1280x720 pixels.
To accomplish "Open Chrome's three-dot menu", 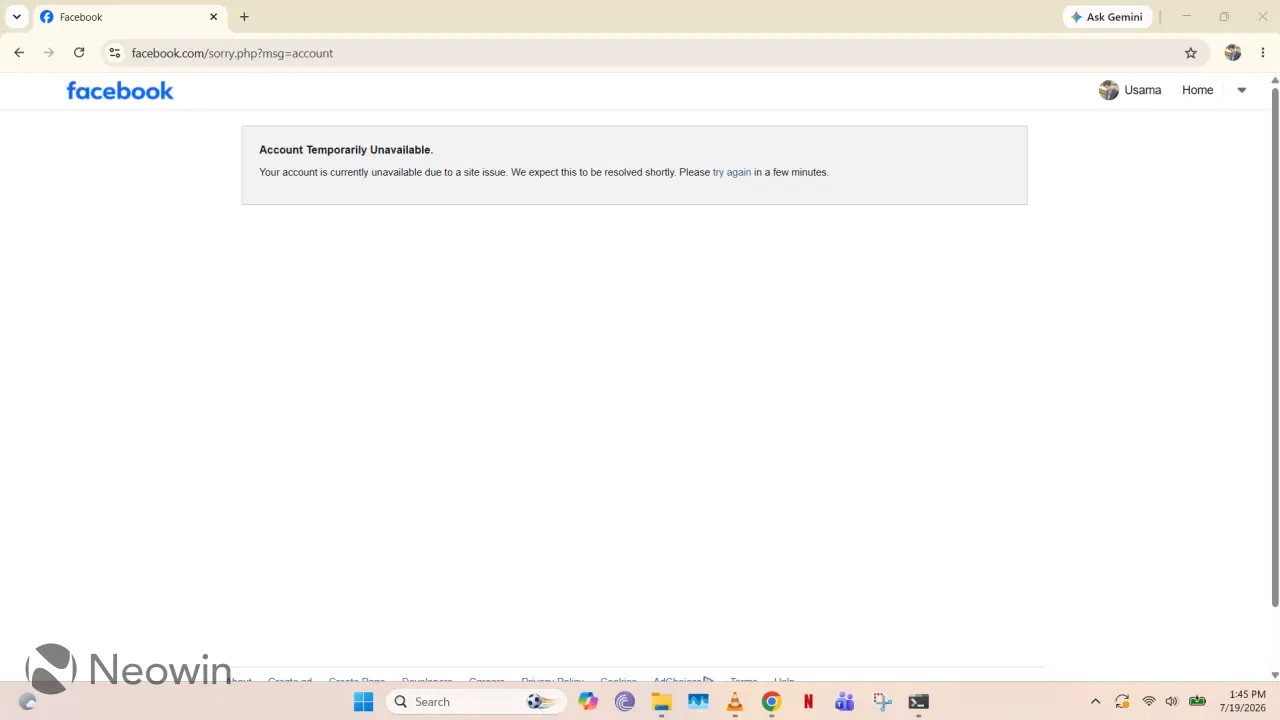I will 1262,53.
